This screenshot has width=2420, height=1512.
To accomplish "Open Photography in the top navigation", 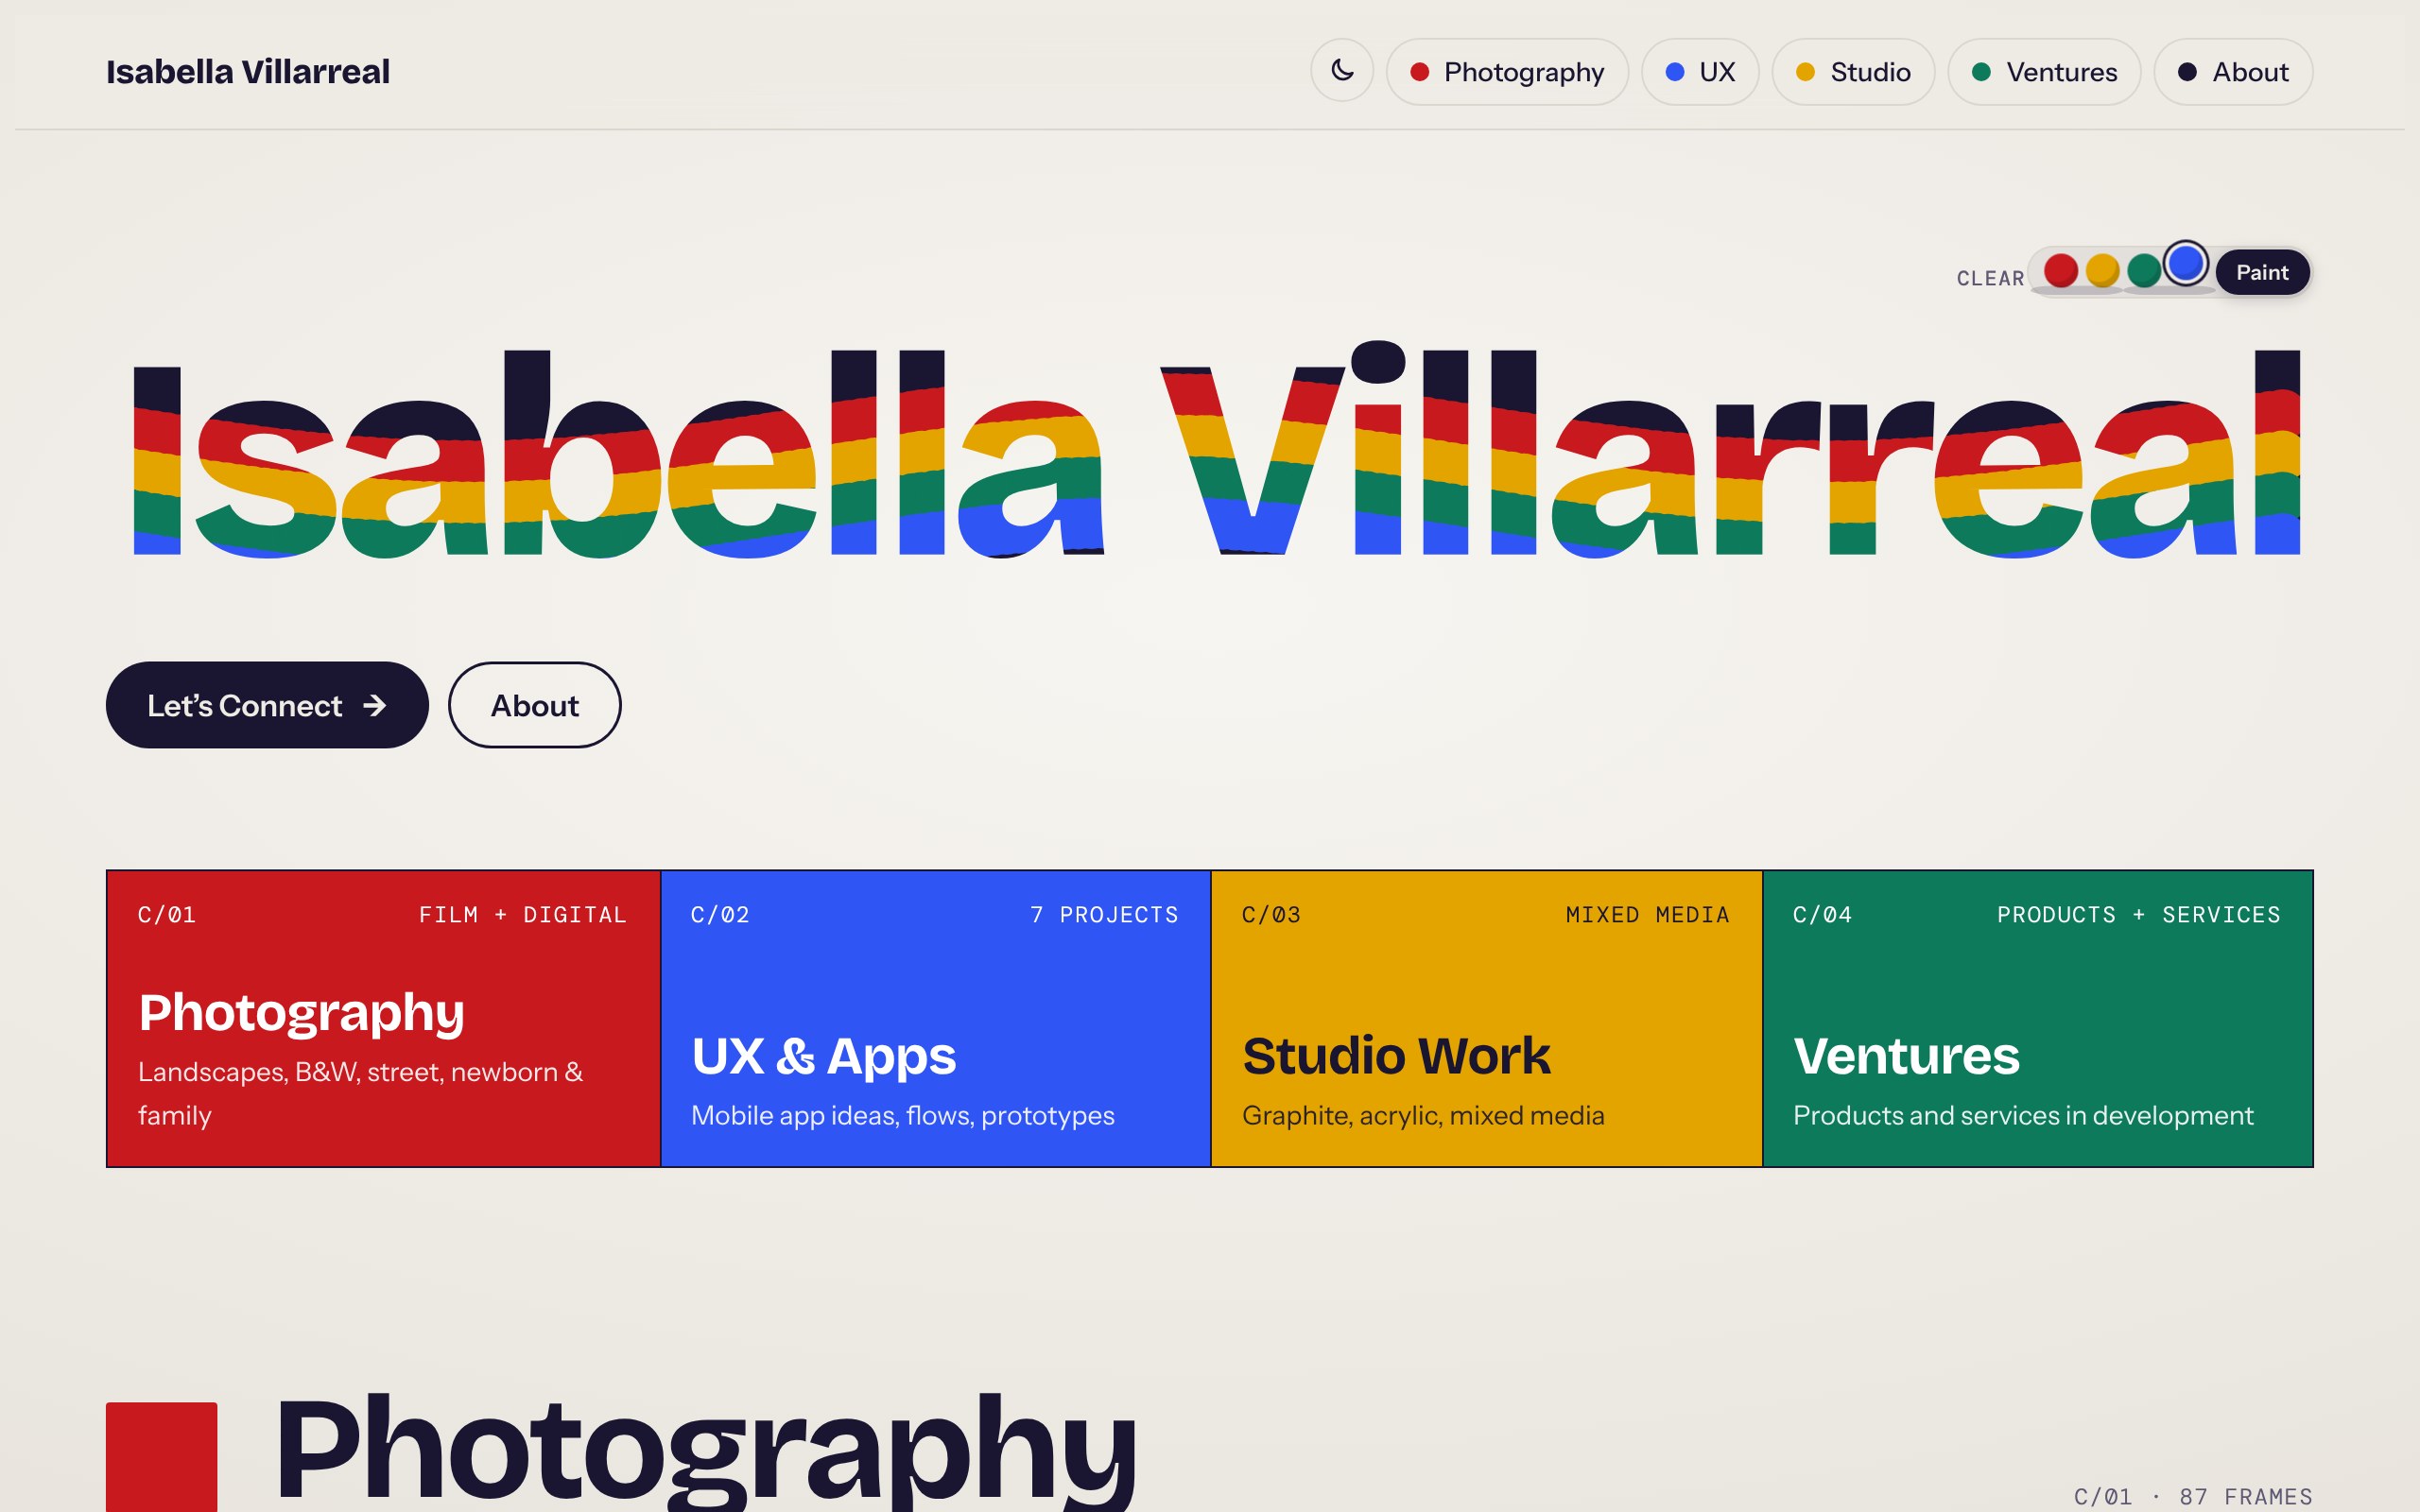I will [x=1507, y=72].
